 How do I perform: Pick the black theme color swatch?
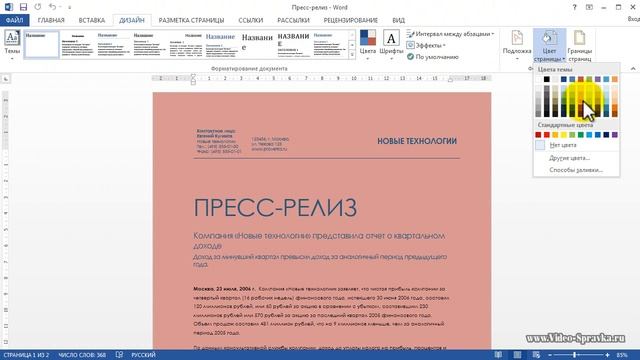pos(547,79)
